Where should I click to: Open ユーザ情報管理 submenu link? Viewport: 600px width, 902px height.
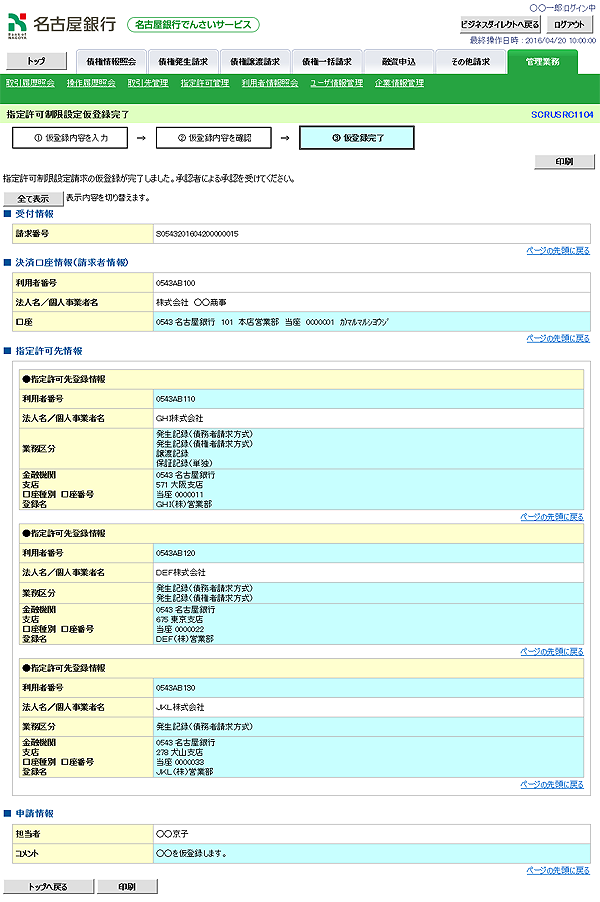tap(337, 83)
